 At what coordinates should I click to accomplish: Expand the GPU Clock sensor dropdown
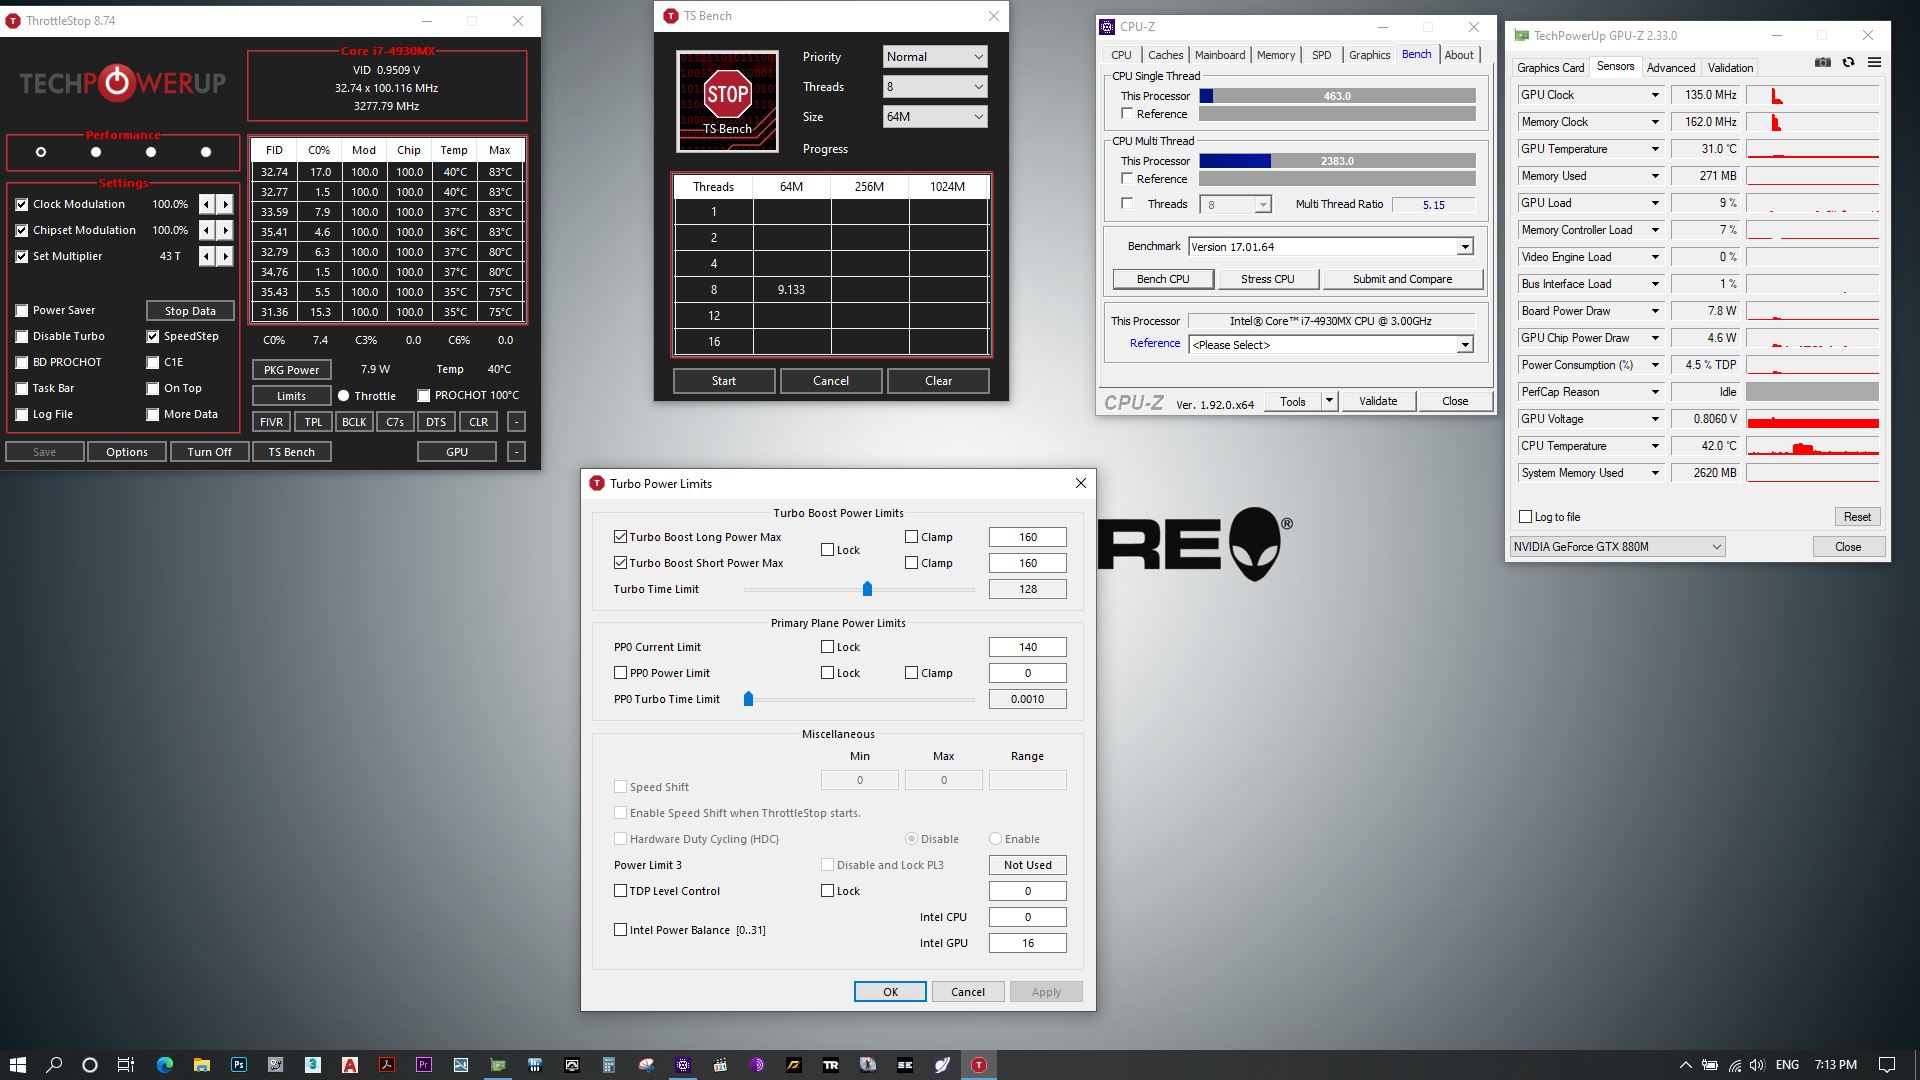pyautogui.click(x=1655, y=95)
